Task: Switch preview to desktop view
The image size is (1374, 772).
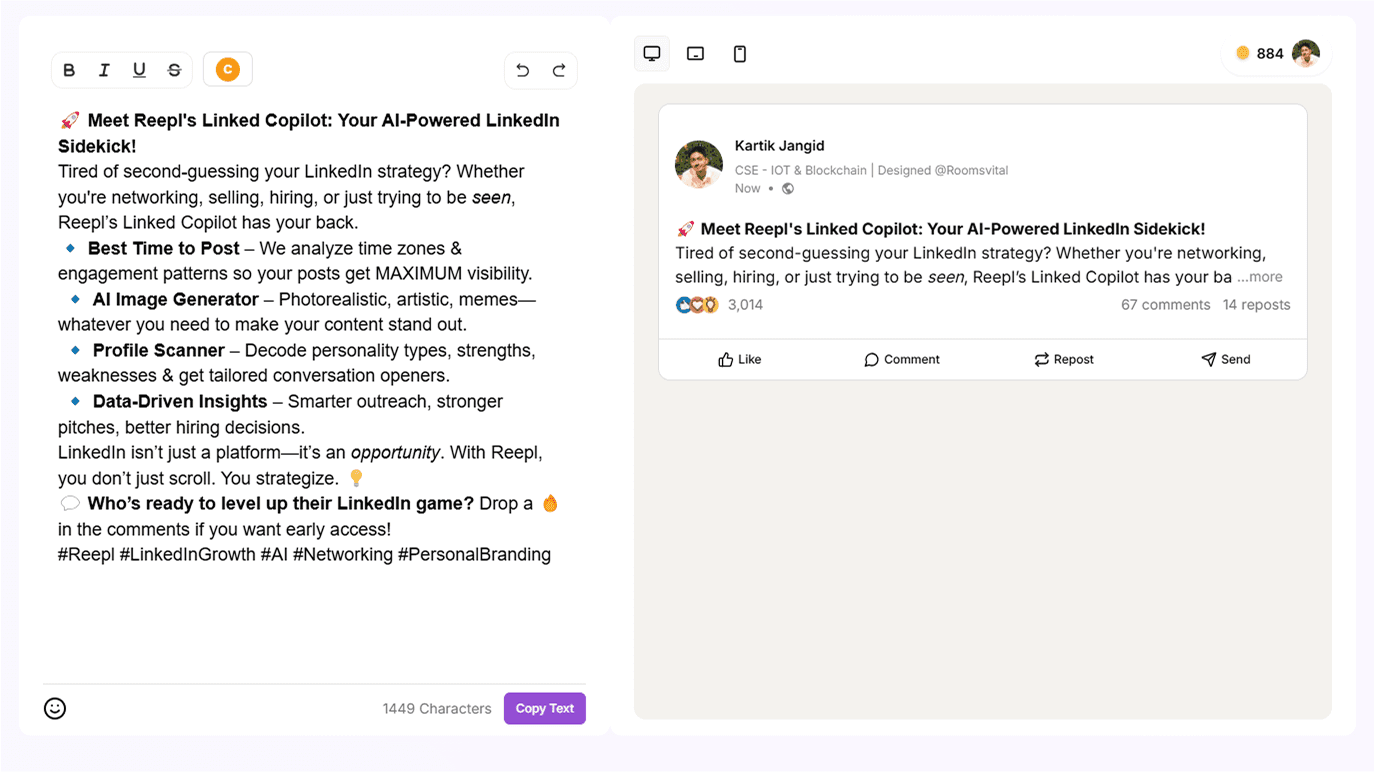Action: (652, 54)
